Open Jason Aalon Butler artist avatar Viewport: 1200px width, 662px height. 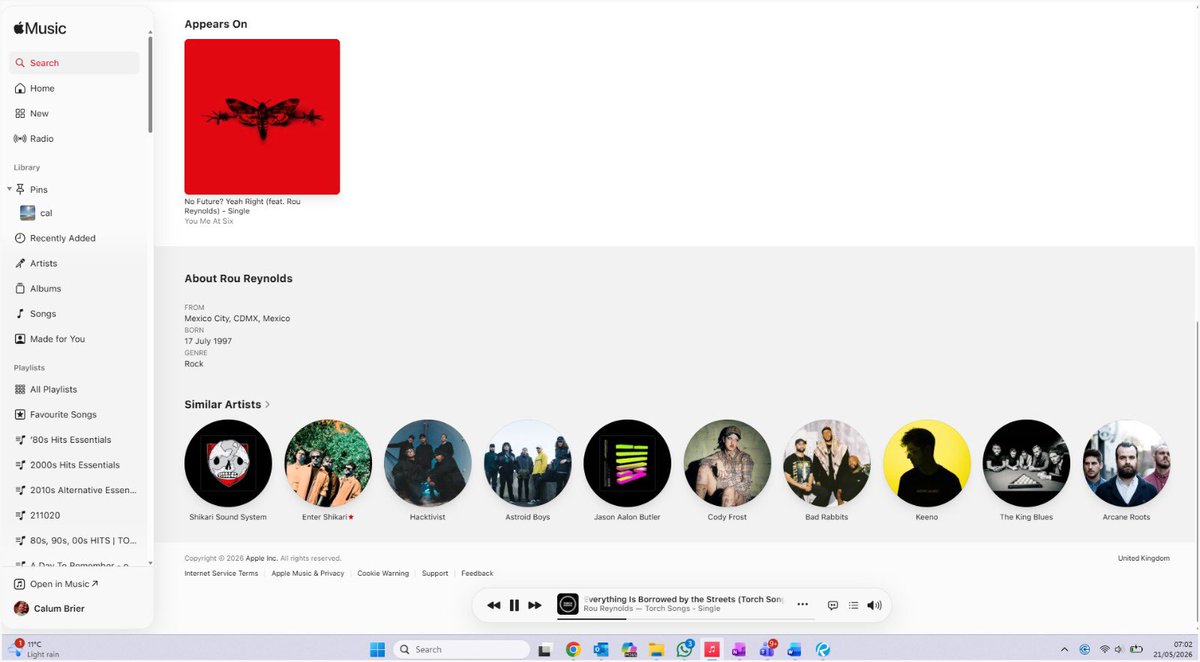627,463
